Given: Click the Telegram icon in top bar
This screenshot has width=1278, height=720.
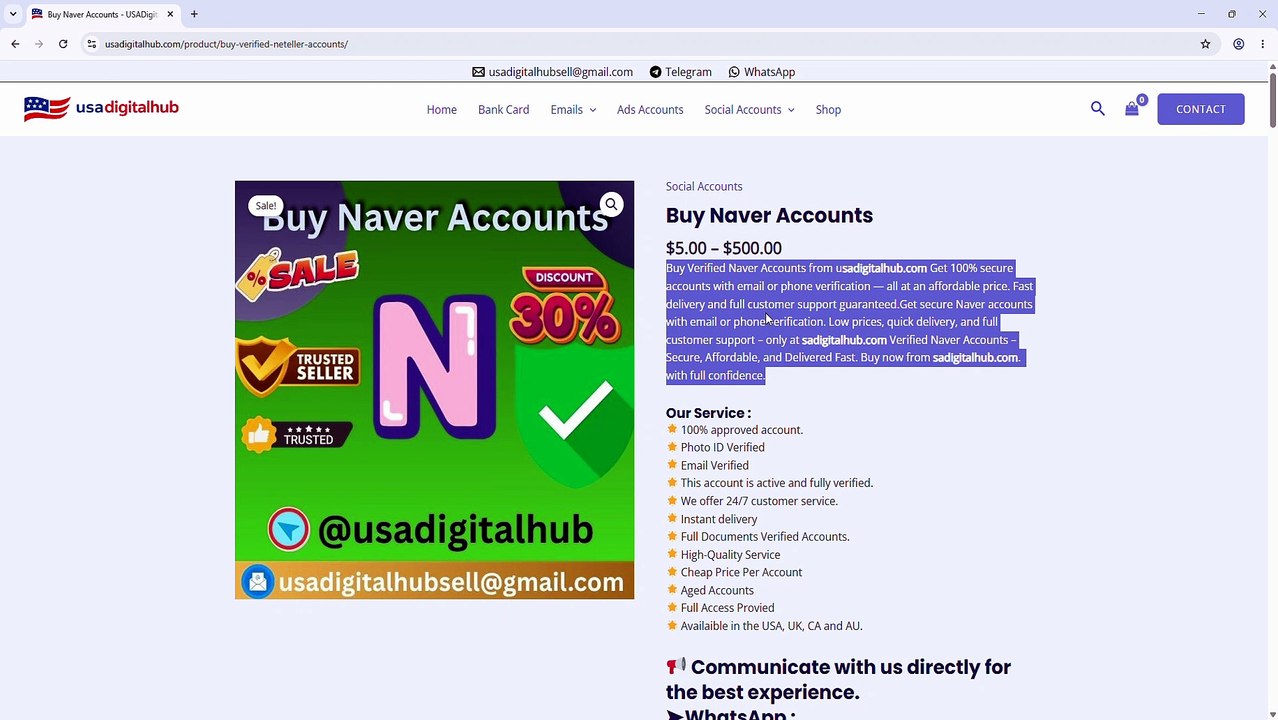Looking at the screenshot, I should pyautogui.click(x=655, y=72).
